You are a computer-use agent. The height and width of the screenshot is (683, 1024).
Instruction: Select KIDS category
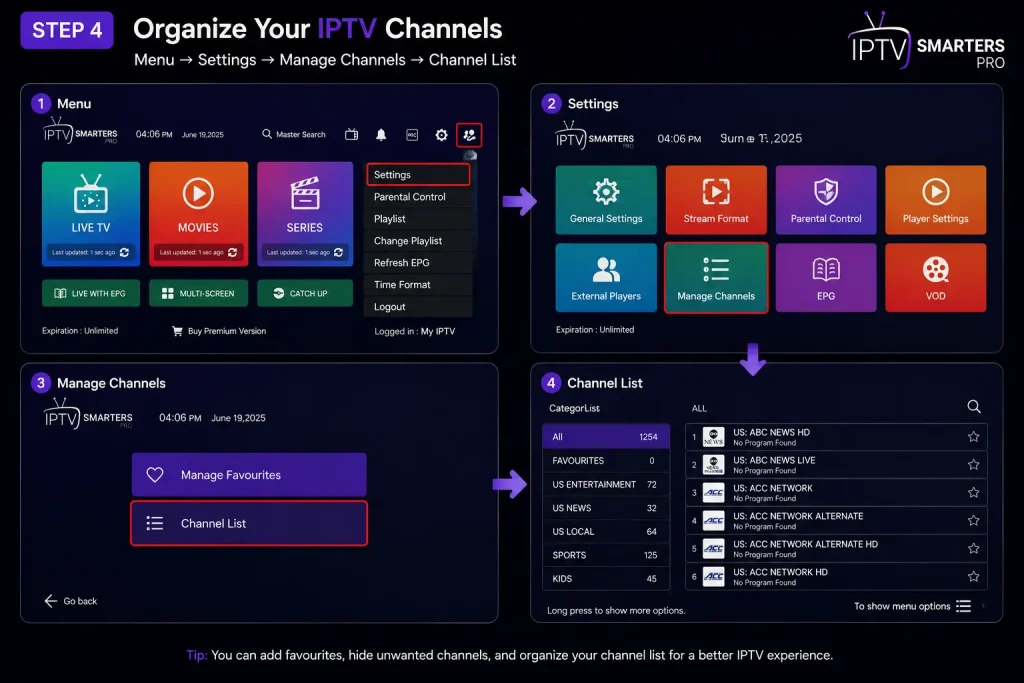(x=606, y=579)
